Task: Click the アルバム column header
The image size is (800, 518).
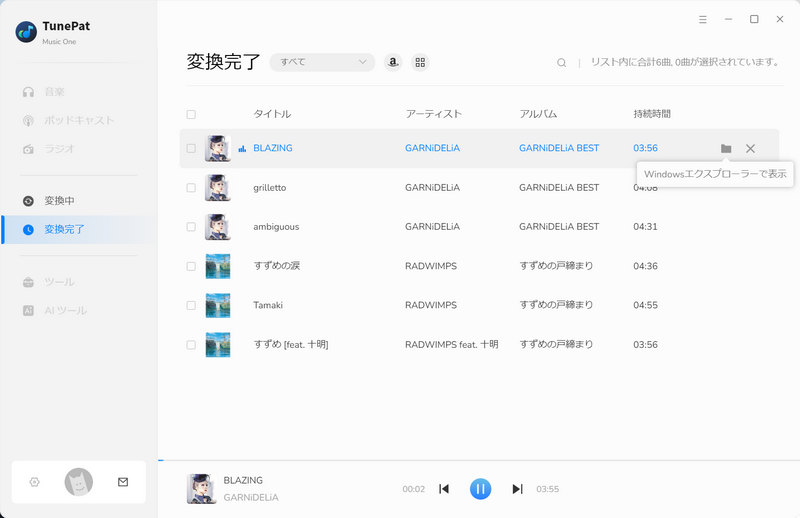Action: [538, 114]
